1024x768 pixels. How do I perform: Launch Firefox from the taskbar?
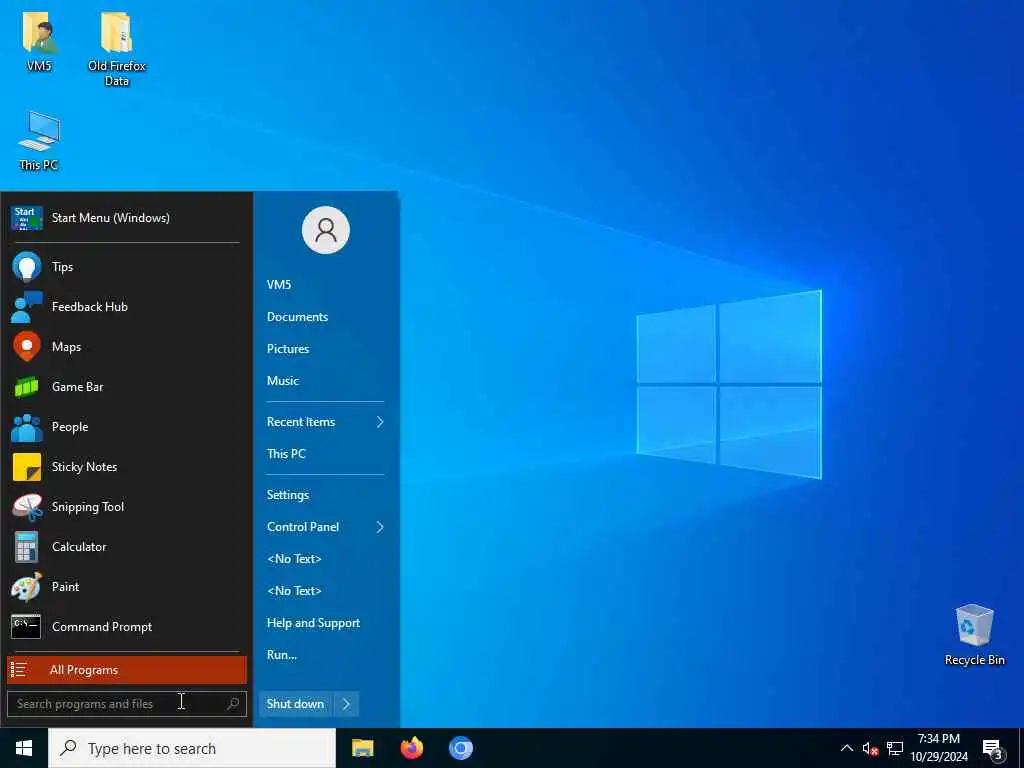coord(411,748)
